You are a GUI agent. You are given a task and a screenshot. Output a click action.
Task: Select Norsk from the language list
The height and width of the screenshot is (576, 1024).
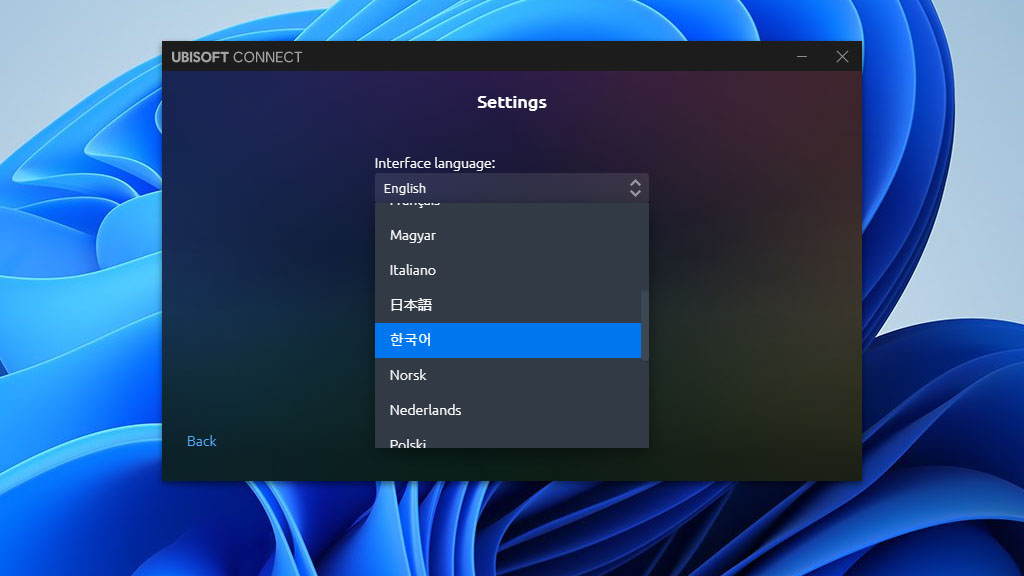click(508, 376)
